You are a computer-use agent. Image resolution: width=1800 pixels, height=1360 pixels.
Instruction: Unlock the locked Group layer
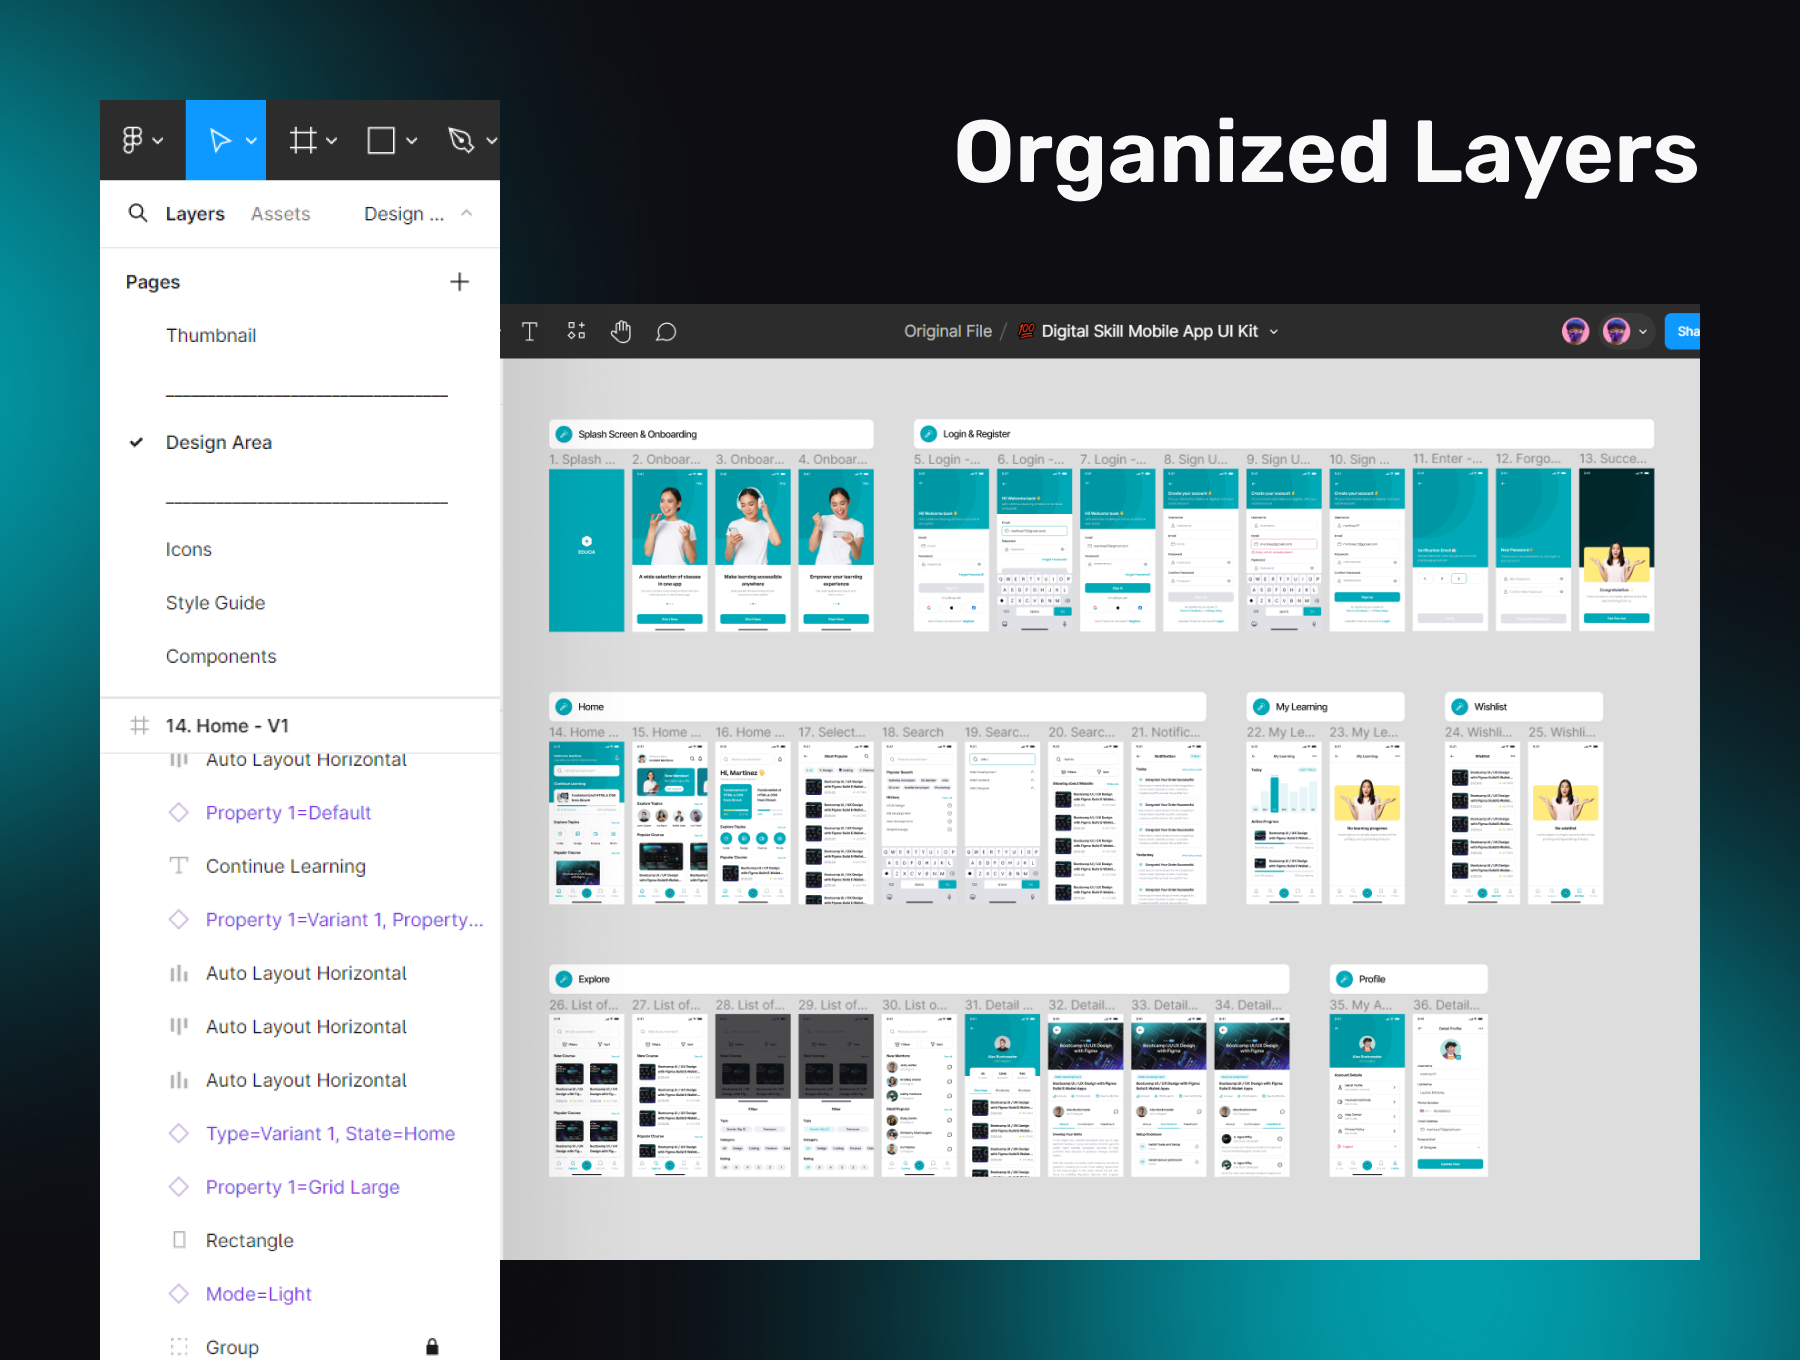(x=432, y=1346)
